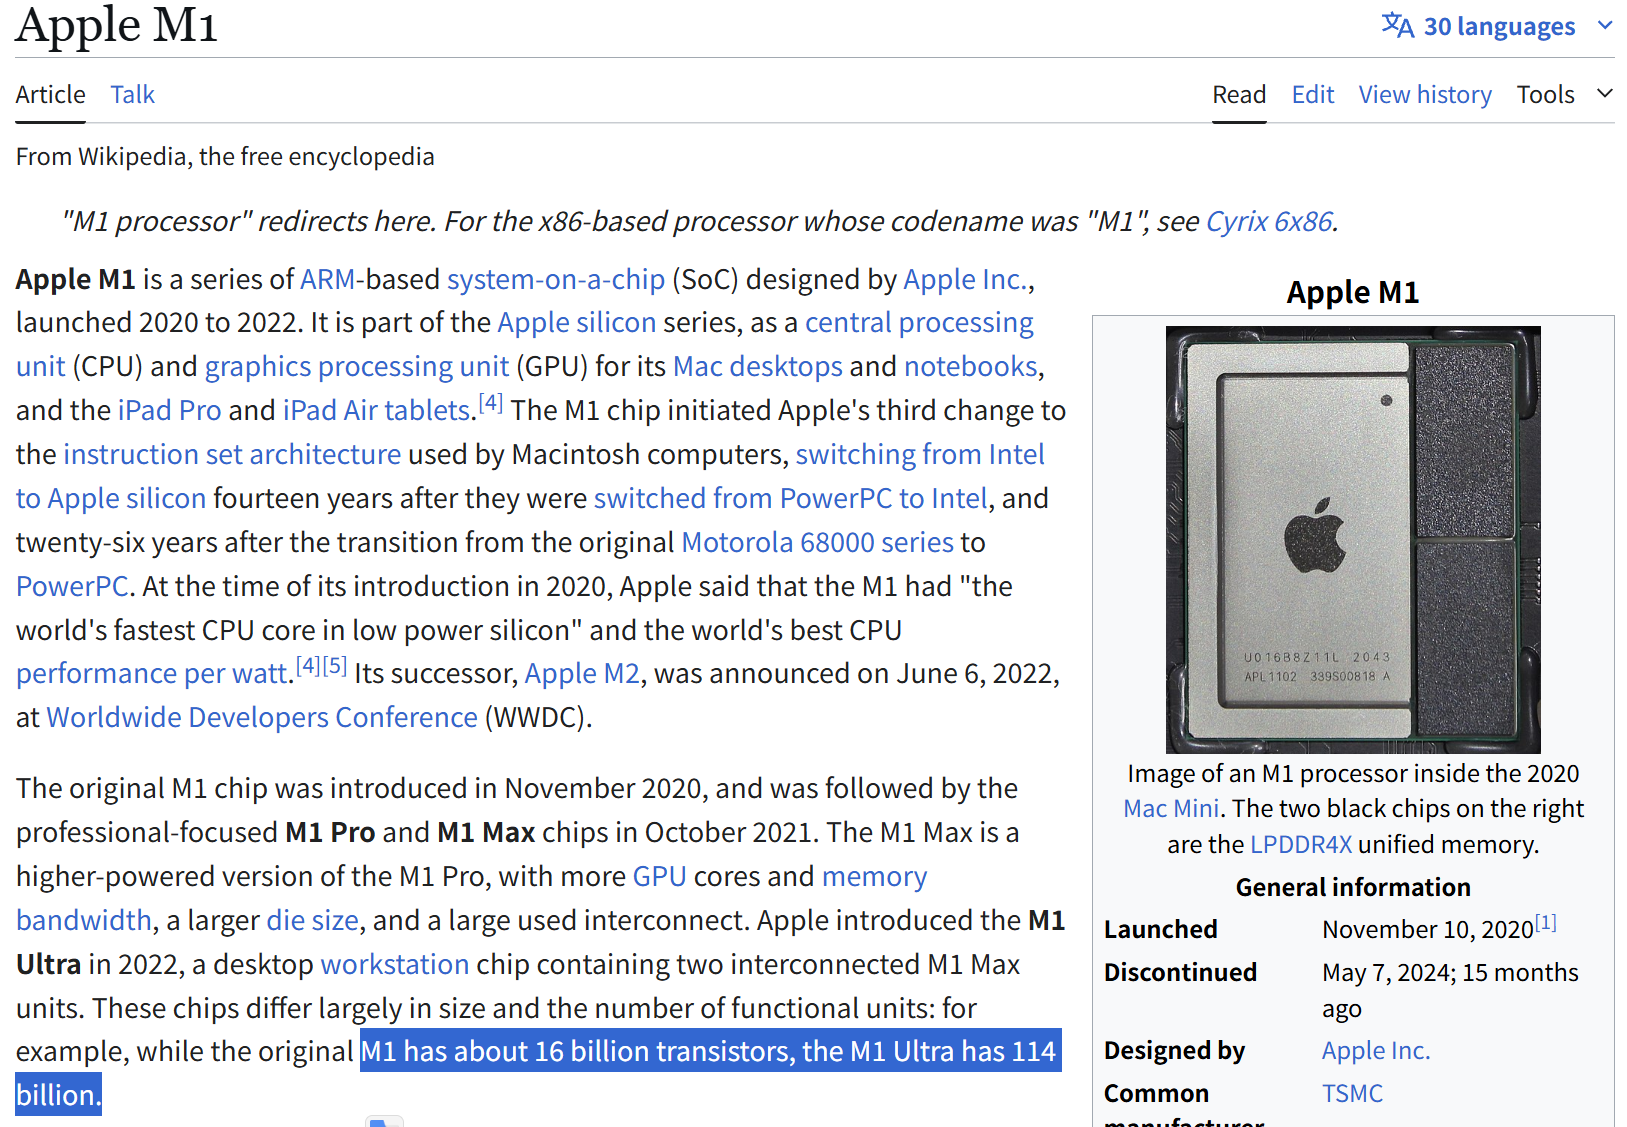Open citation reference [1] beside launch date
This screenshot has width=1627, height=1127.
1545,923
